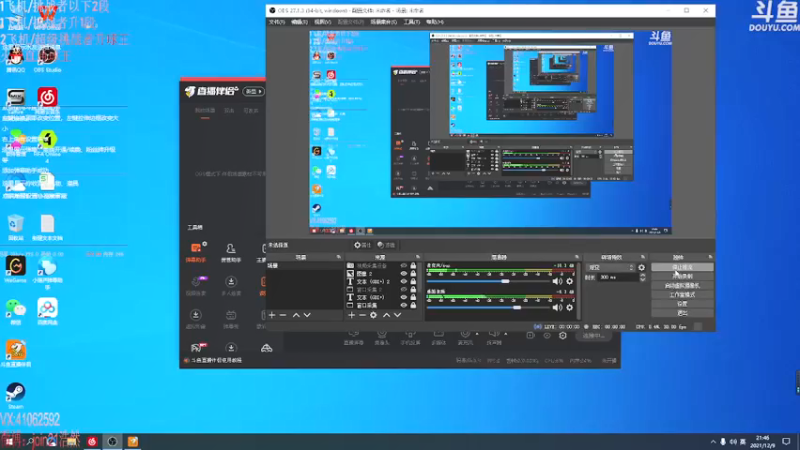
Task: Click the 开始录制 button
Action: 682,277
